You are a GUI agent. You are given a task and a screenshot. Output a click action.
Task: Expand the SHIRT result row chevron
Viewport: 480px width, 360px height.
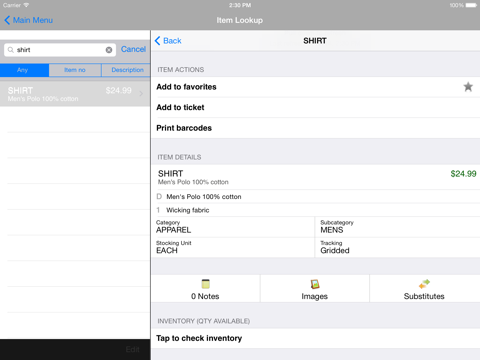(x=141, y=94)
